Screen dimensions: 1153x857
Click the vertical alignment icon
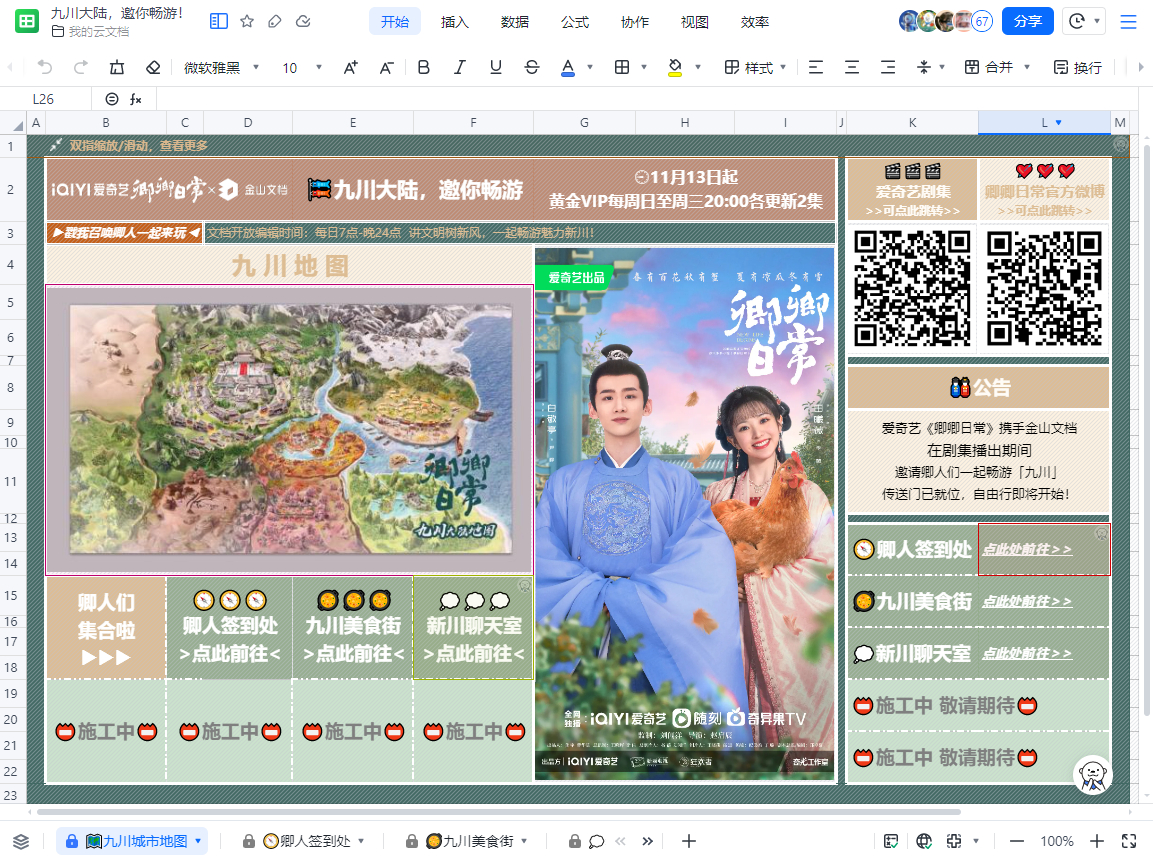pos(924,68)
